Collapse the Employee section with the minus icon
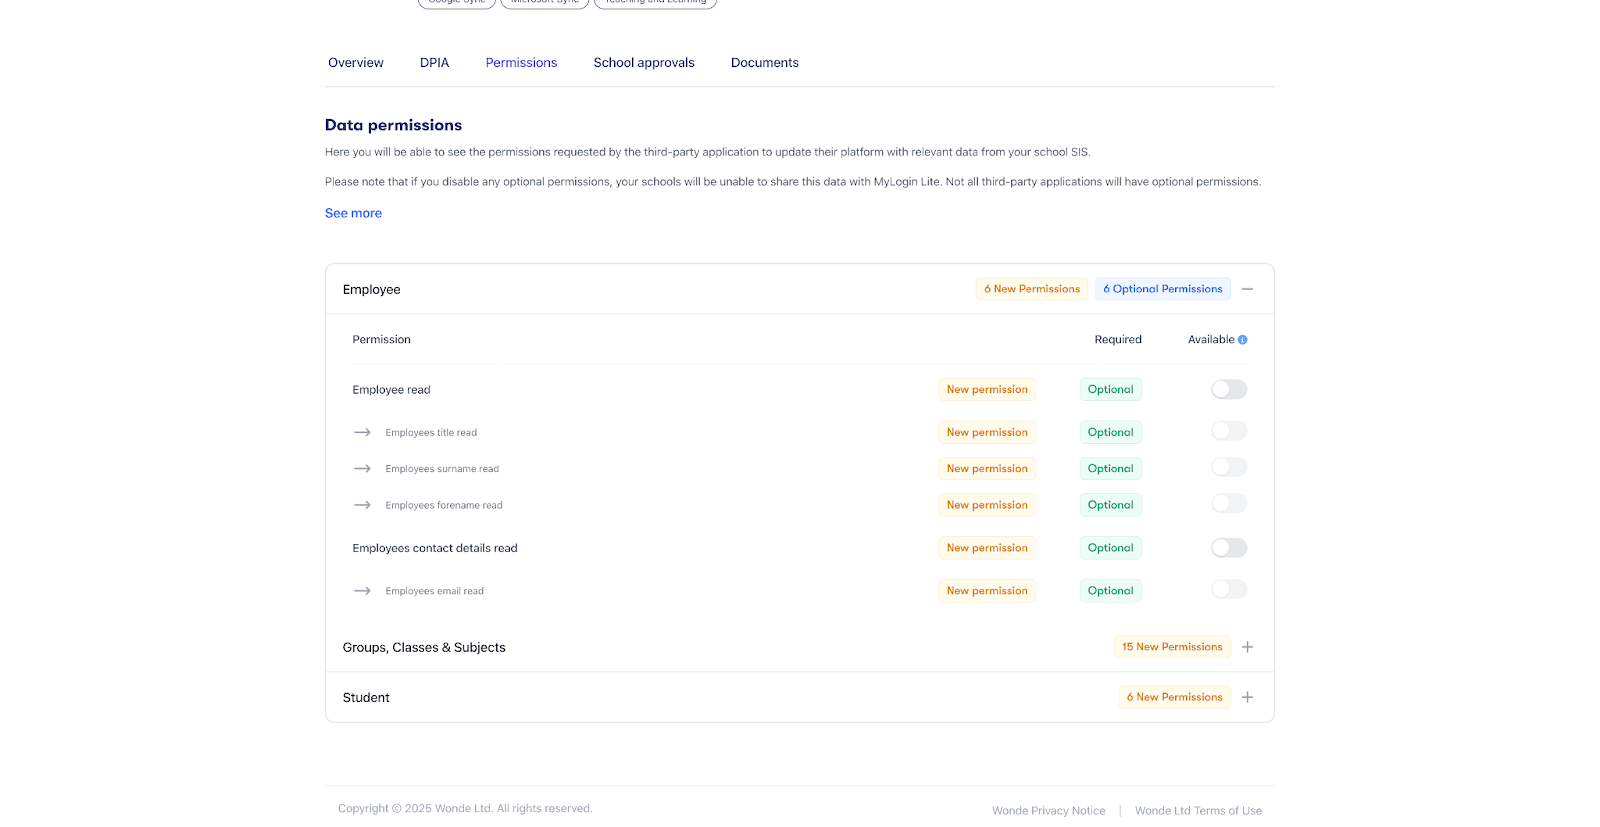 [1247, 289]
